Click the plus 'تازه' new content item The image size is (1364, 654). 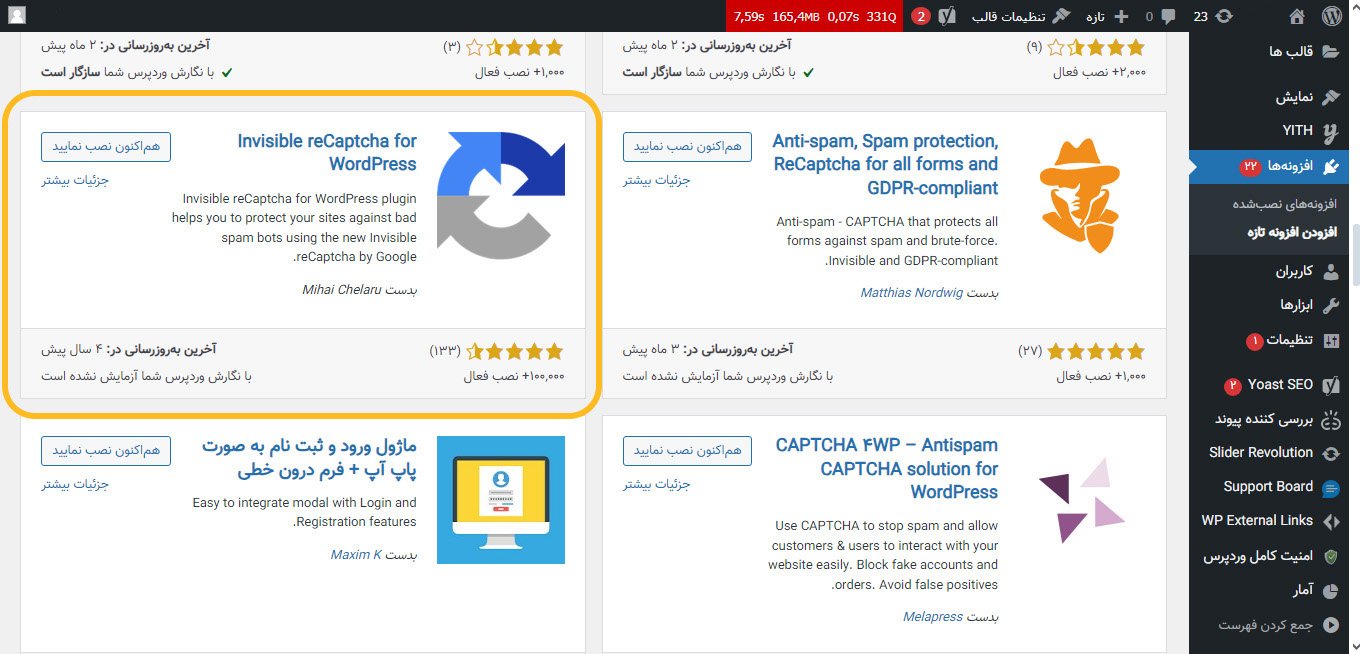pyautogui.click(x=1106, y=16)
